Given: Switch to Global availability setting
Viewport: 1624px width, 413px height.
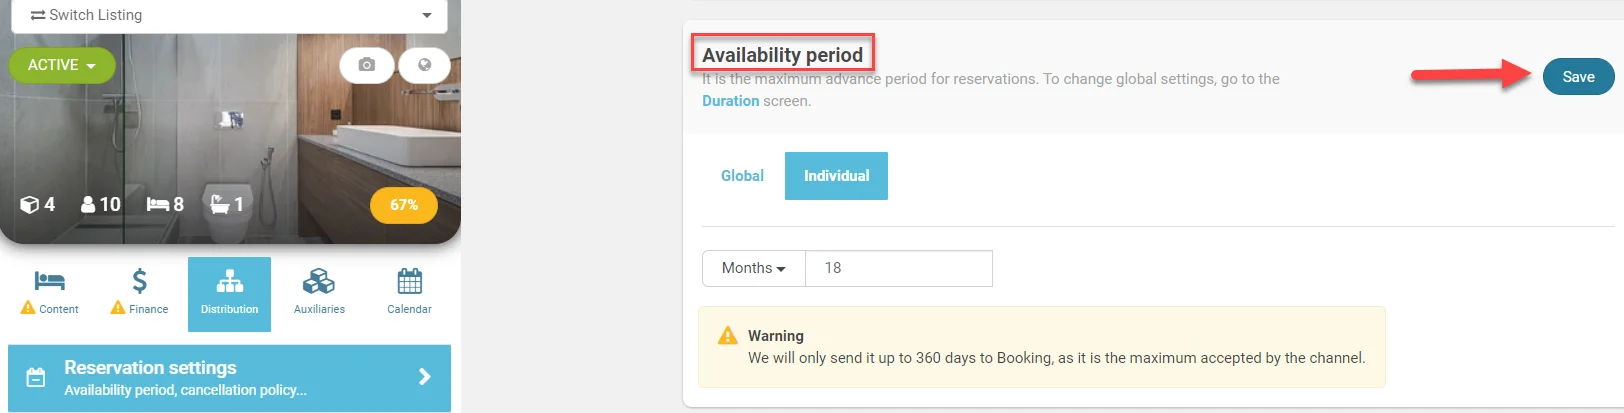Looking at the screenshot, I should point(742,176).
